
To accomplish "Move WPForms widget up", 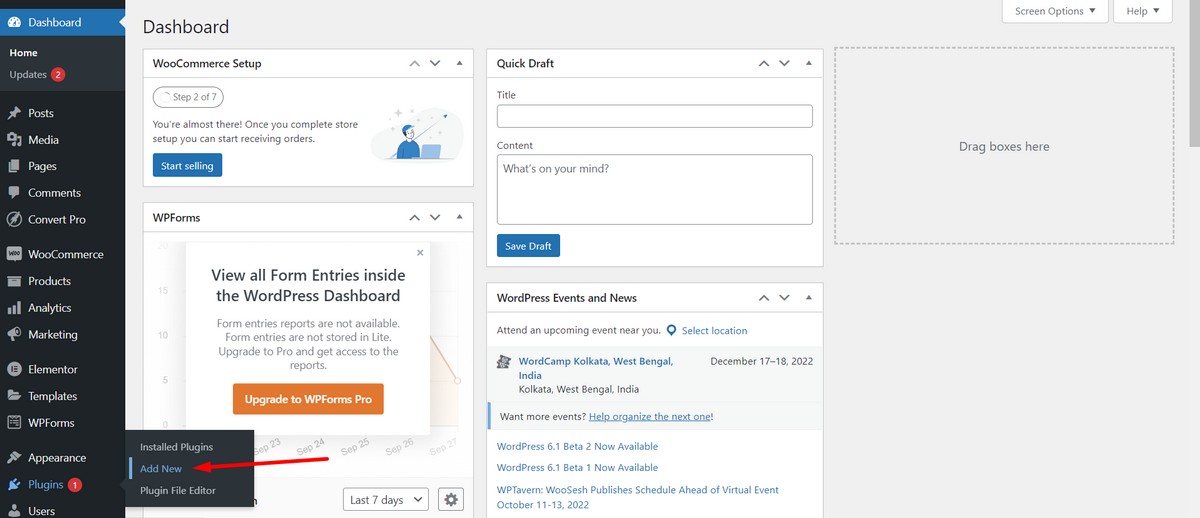I will [x=415, y=217].
